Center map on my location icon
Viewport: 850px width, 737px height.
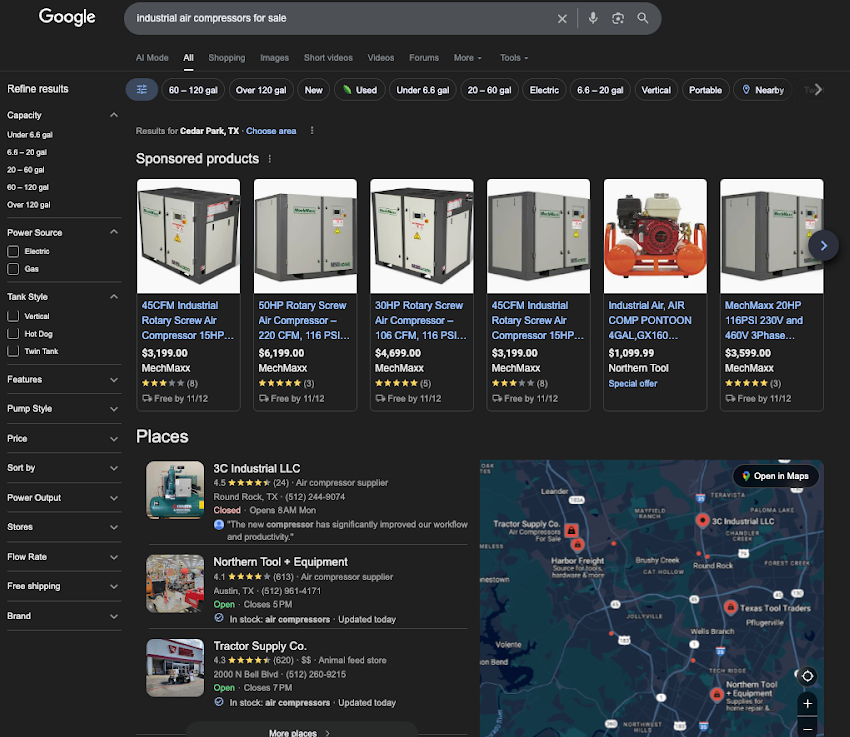pyautogui.click(x=807, y=676)
